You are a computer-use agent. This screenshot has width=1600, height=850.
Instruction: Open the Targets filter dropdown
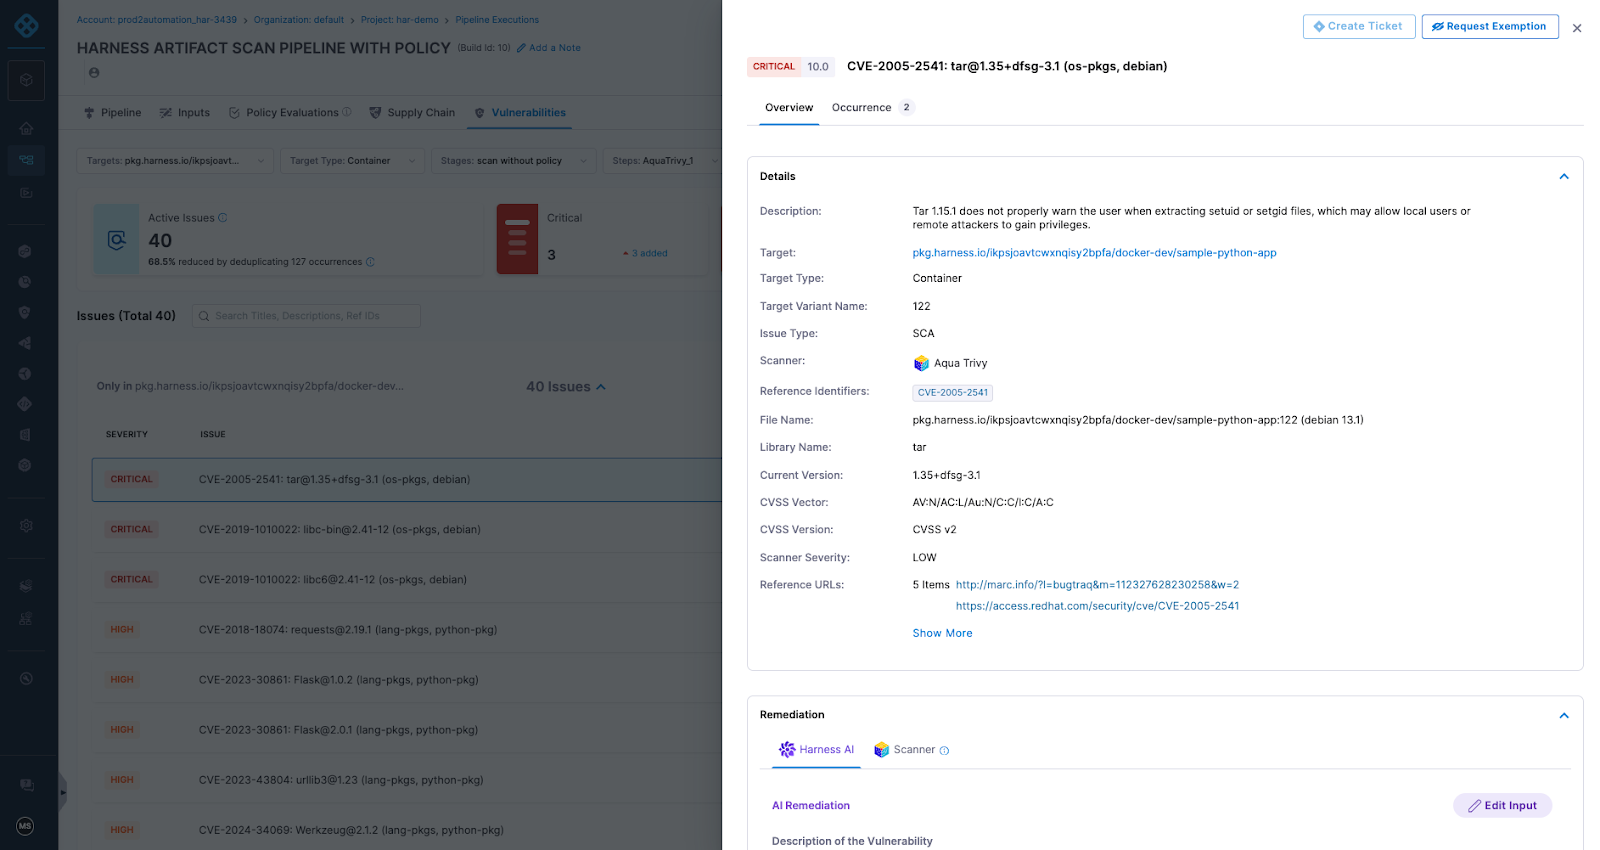[175, 161]
